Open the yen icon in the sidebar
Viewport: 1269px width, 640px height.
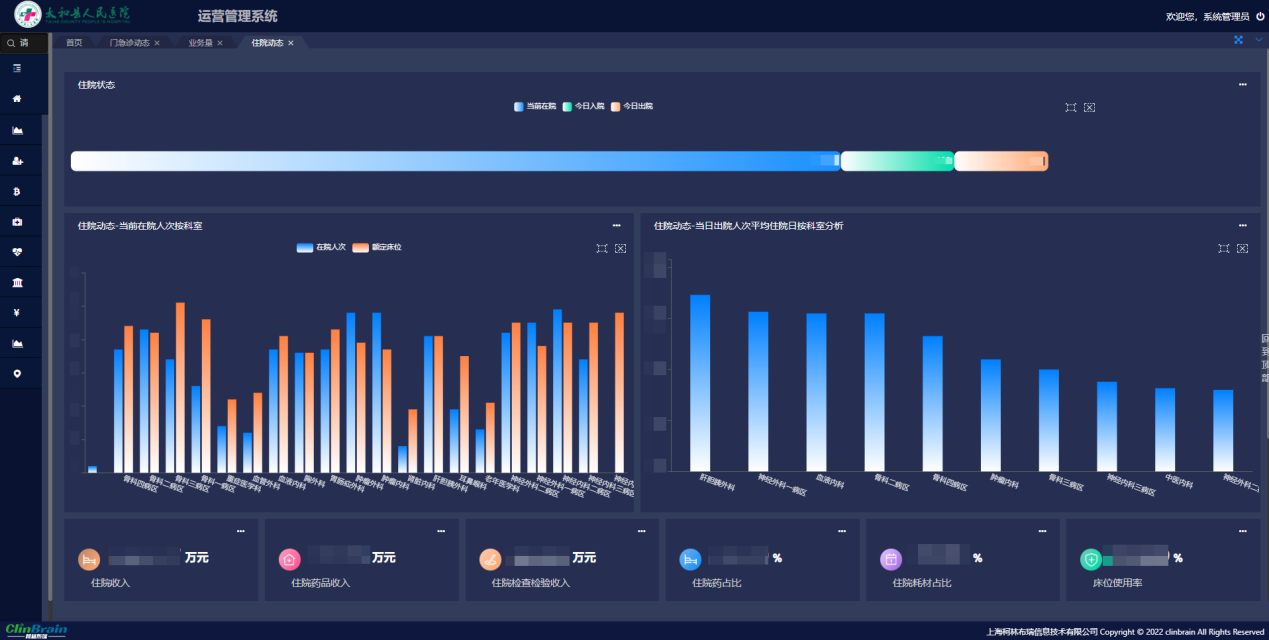17,313
